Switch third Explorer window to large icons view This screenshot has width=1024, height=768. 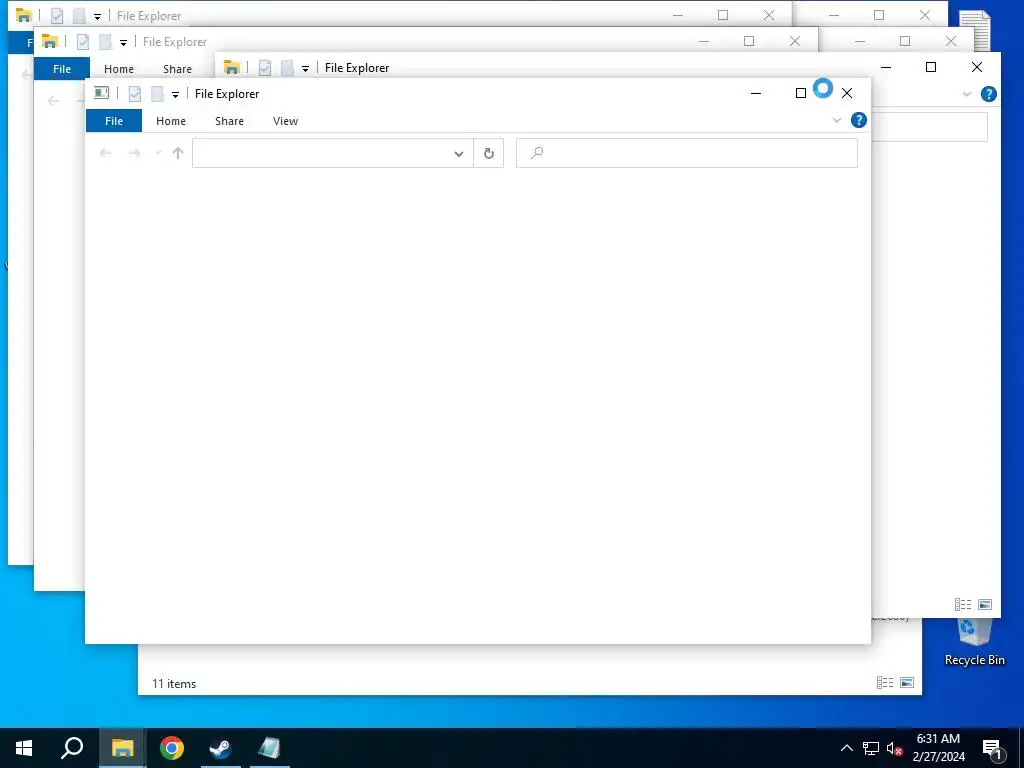(x=985, y=605)
